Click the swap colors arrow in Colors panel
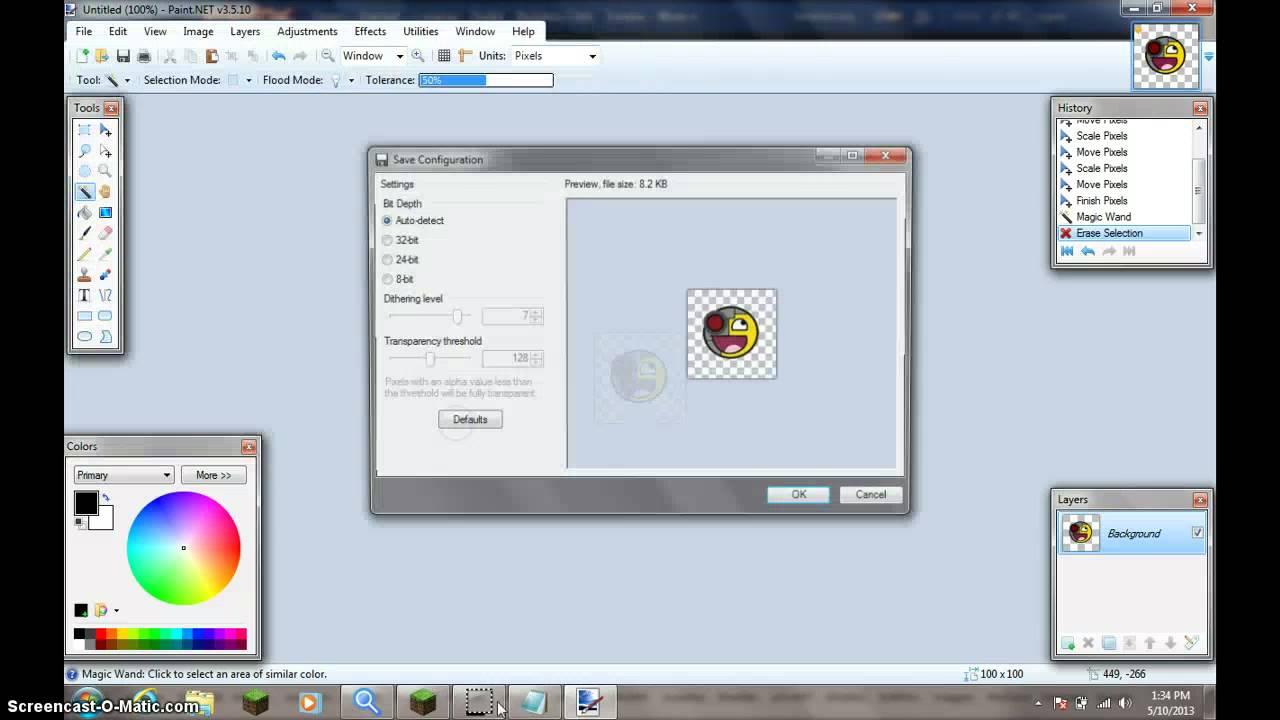The height and width of the screenshot is (720, 1280). point(105,498)
